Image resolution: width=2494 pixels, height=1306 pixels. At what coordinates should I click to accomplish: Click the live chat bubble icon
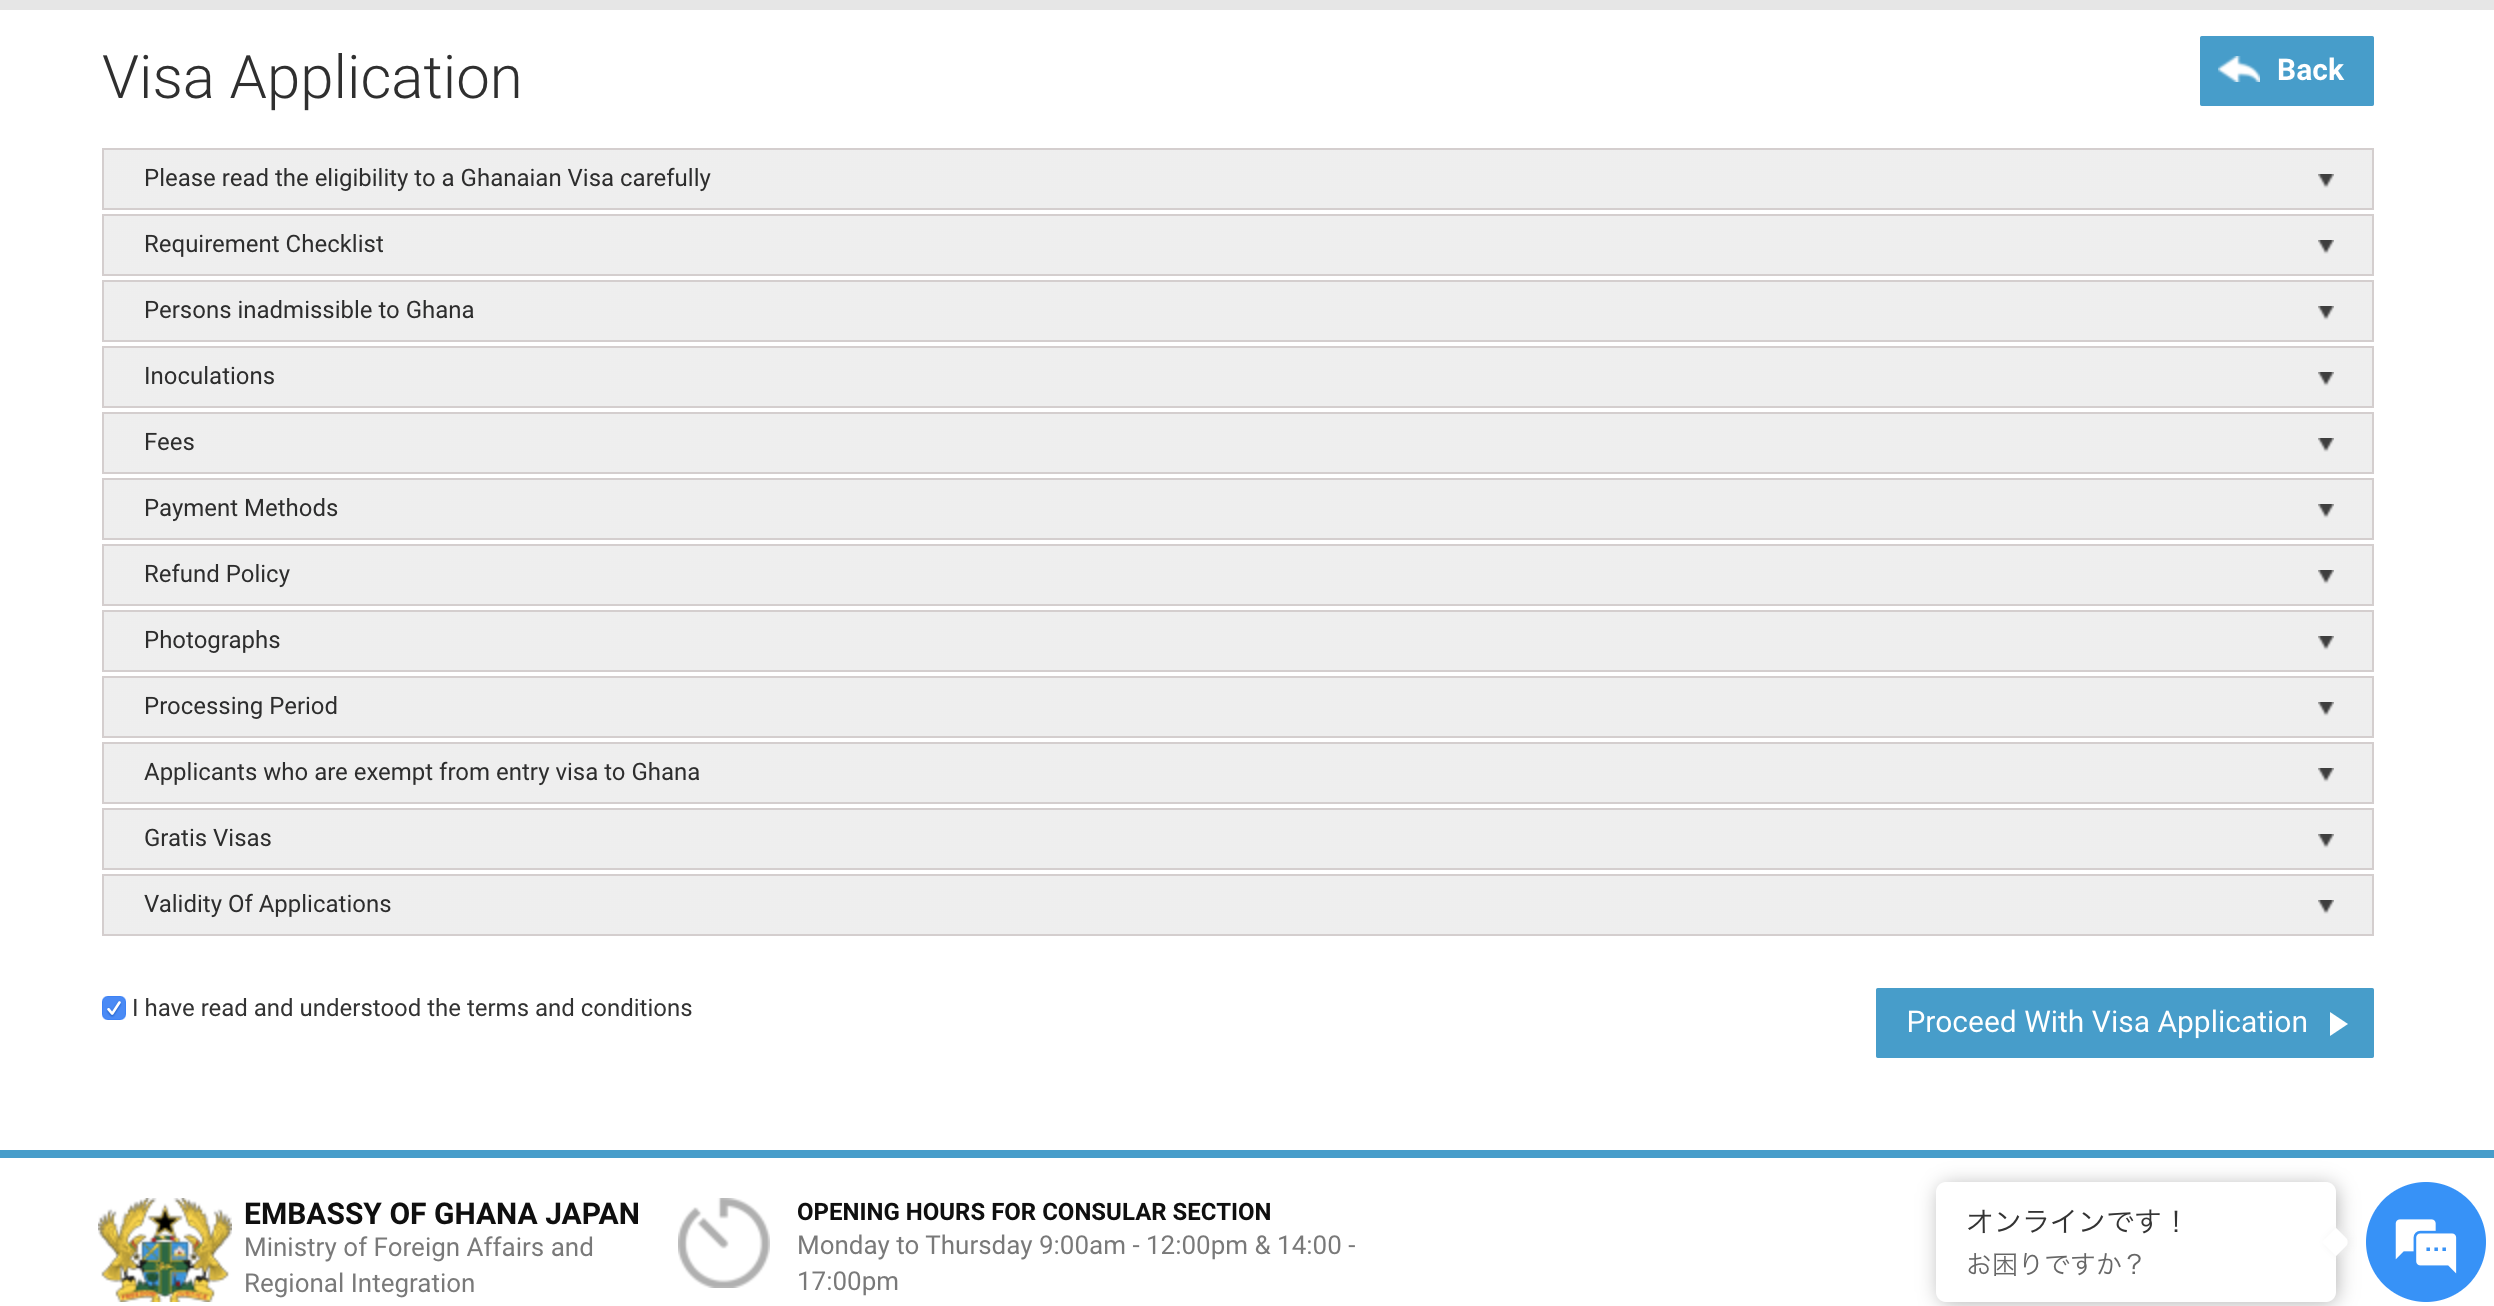(2424, 1243)
